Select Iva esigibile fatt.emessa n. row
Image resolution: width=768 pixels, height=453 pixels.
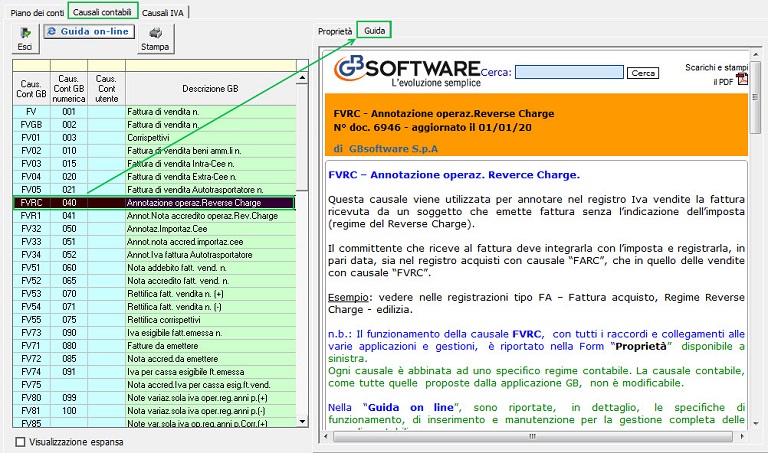(154, 333)
